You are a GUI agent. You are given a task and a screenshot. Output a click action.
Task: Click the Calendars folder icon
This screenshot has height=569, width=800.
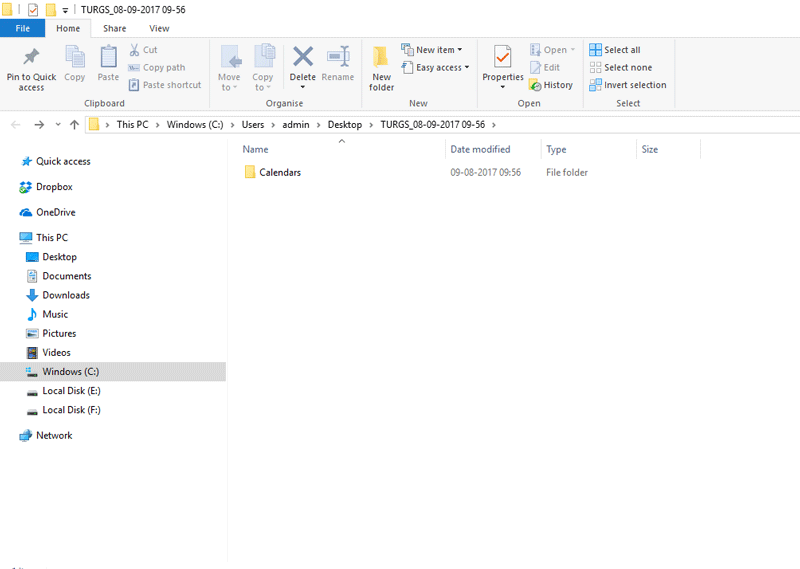point(250,172)
